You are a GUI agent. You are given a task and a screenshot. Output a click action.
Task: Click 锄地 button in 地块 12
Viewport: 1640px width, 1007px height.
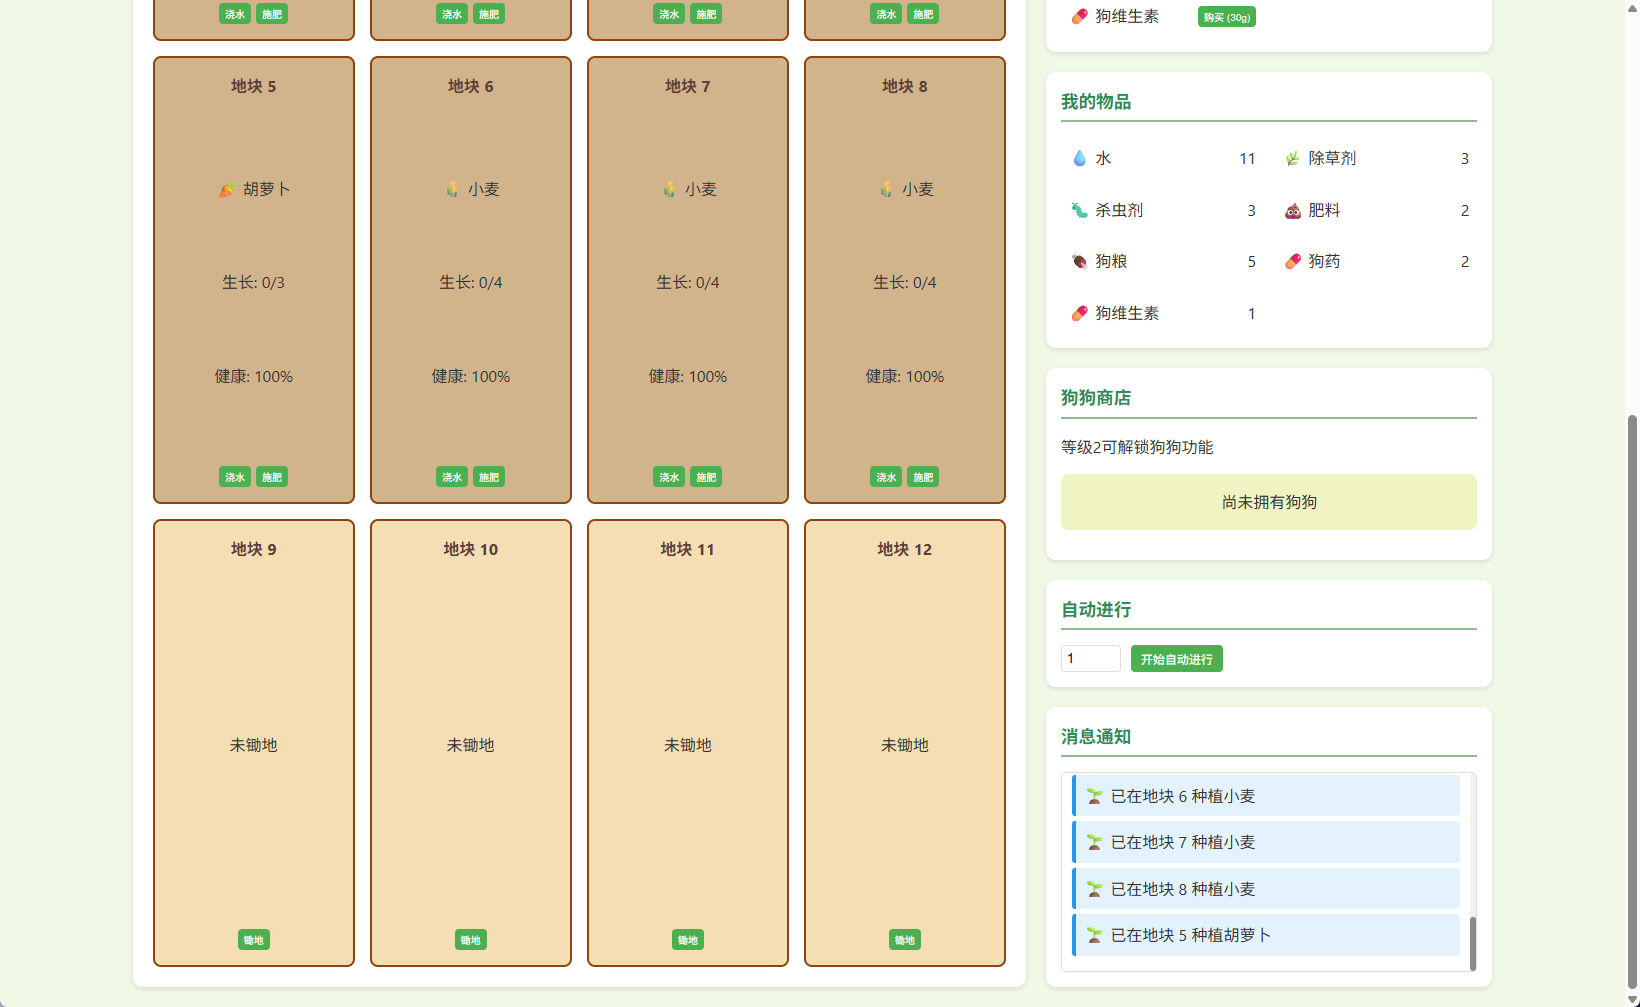click(x=905, y=940)
